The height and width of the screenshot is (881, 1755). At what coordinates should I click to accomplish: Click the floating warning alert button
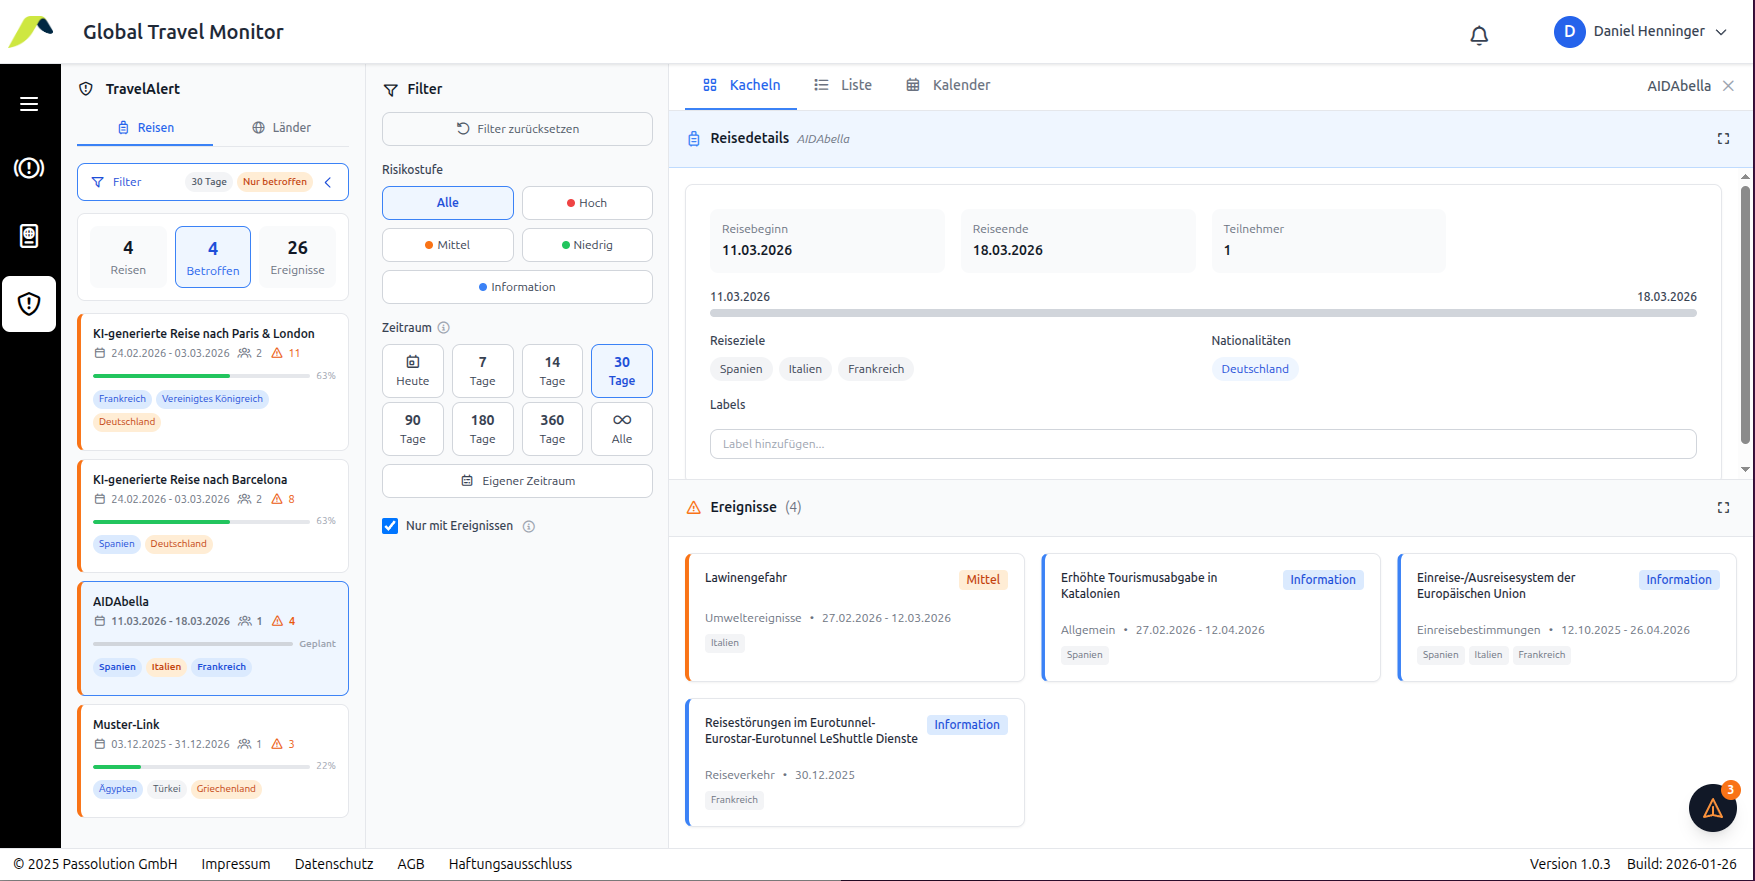1712,808
